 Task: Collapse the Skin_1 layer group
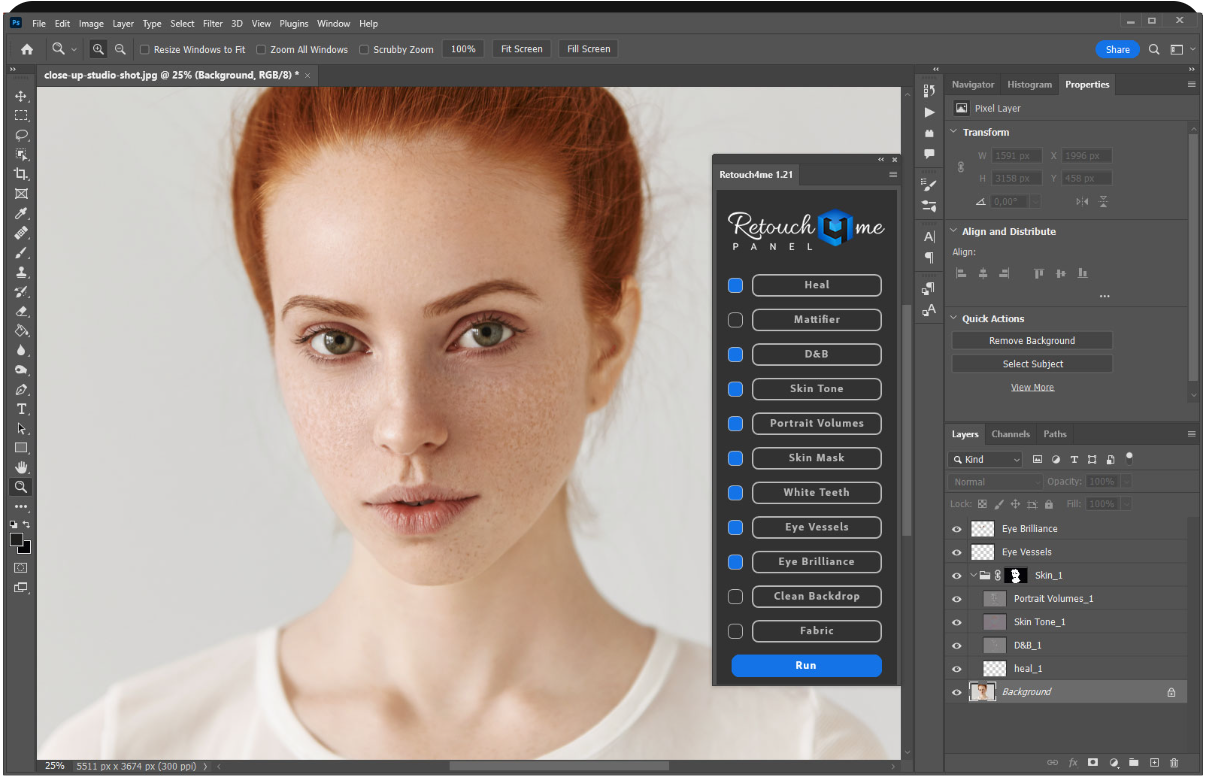[x=973, y=575]
